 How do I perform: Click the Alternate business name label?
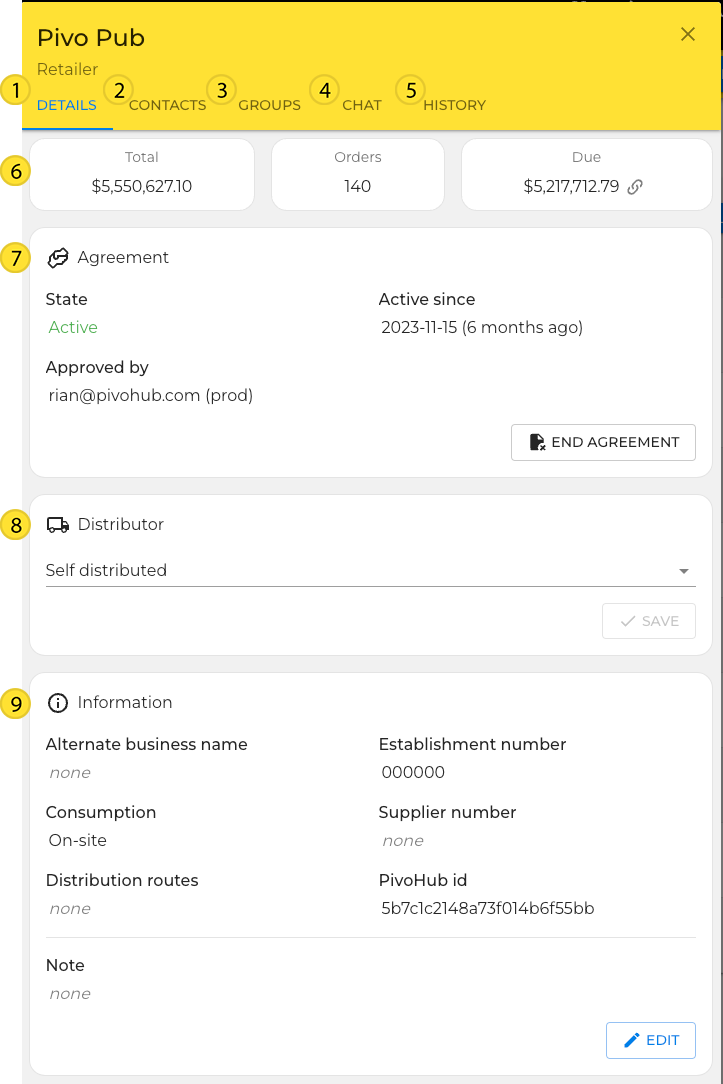click(147, 745)
